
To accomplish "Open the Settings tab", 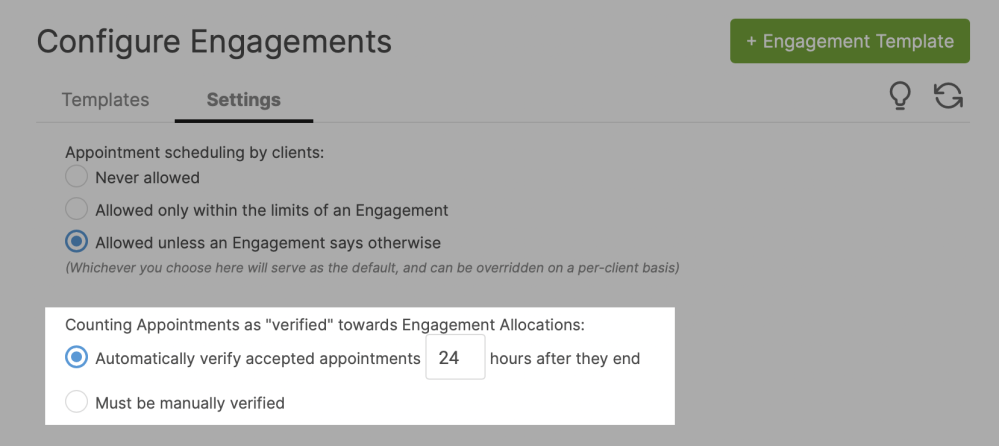I will point(243,100).
